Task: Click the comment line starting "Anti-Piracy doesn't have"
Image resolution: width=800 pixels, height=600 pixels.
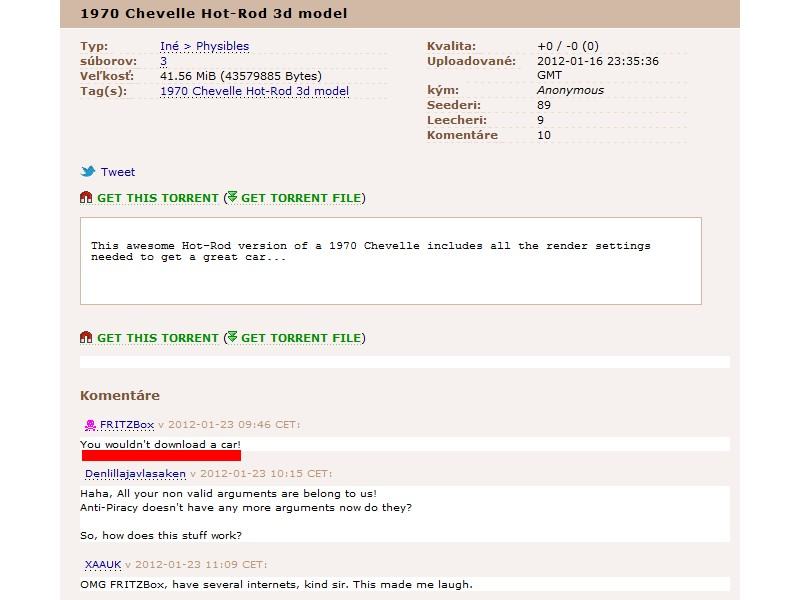Action: pyautogui.click(x=246, y=508)
